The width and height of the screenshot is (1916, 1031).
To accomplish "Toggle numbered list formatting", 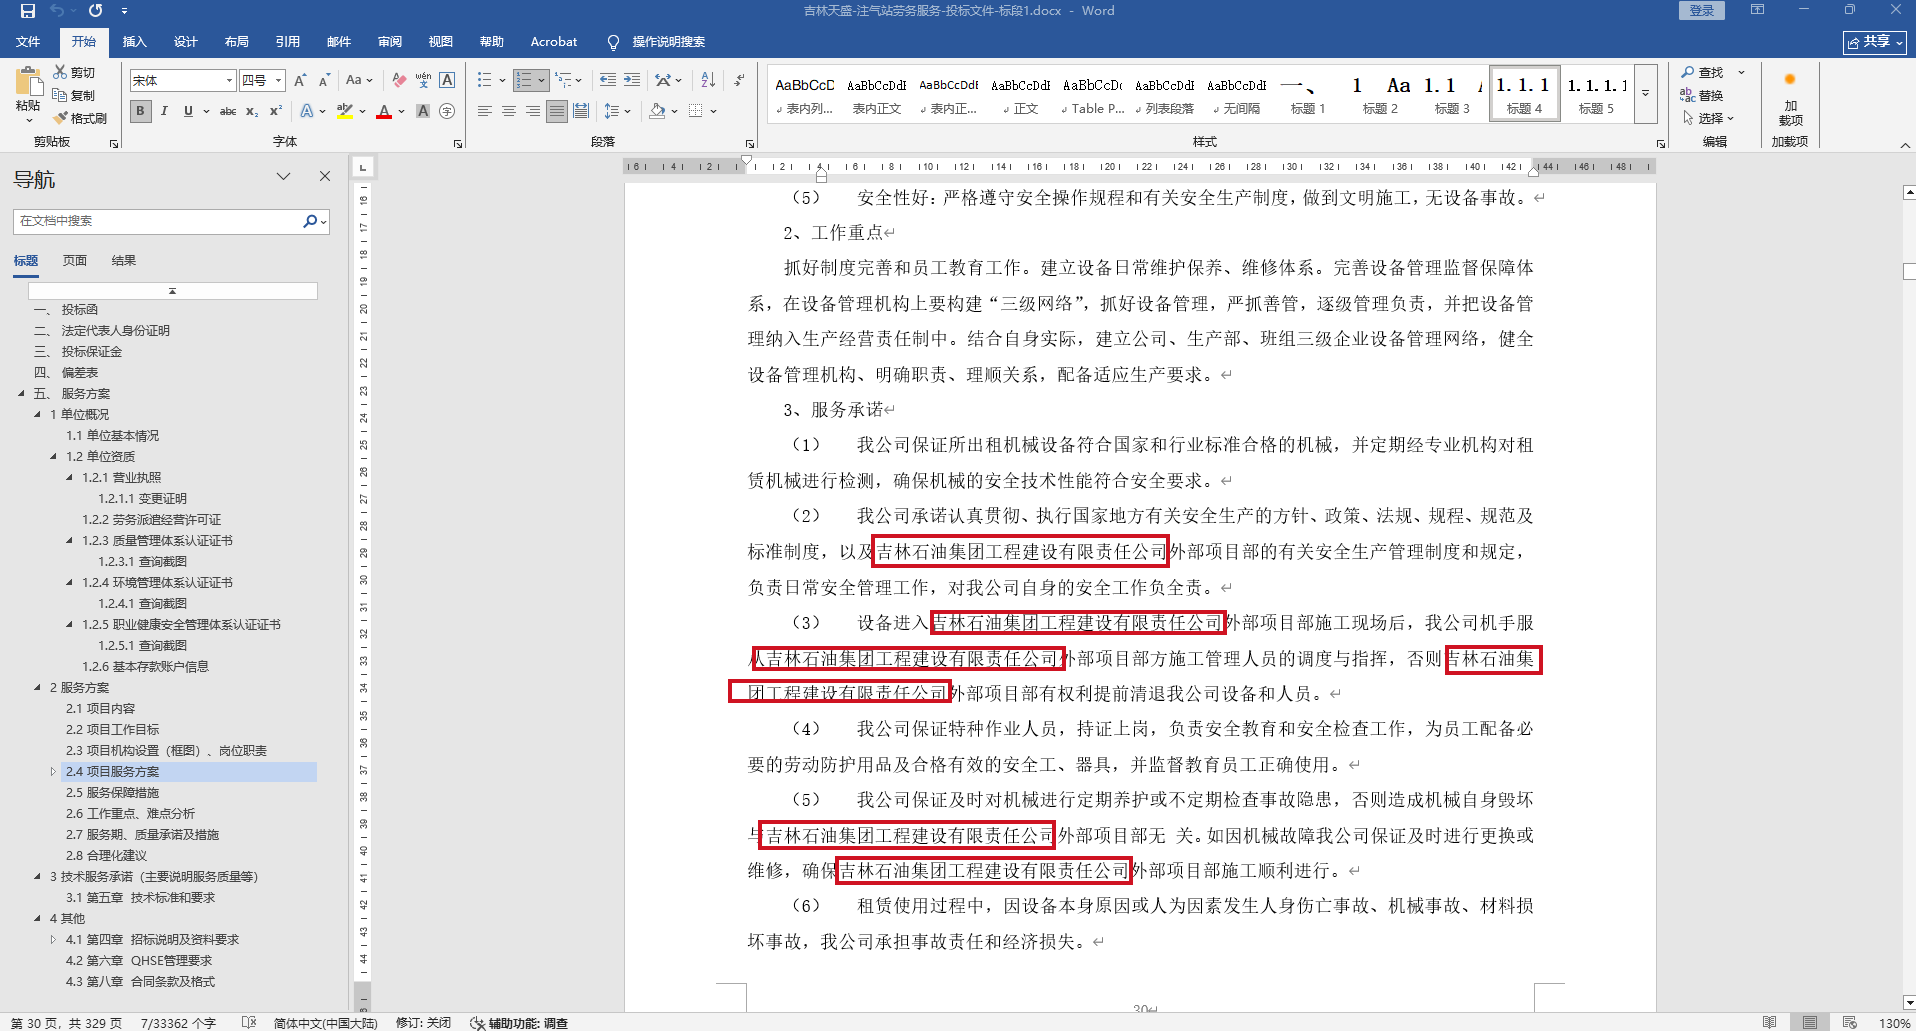I will click(x=524, y=80).
